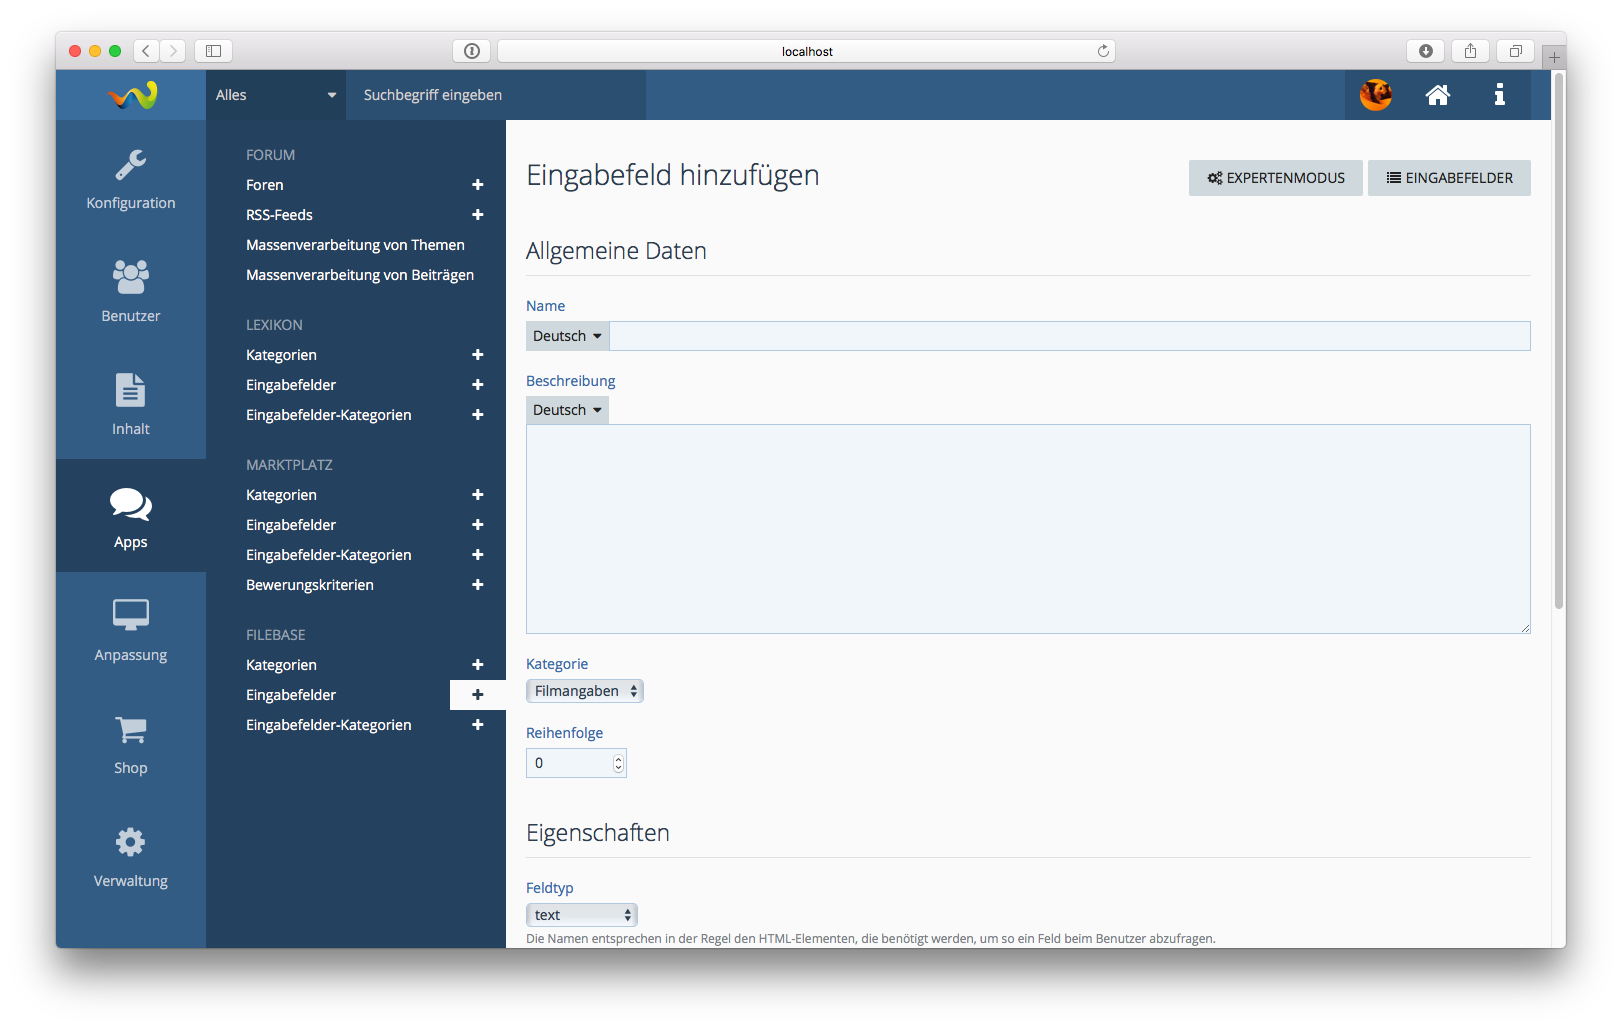Open the Benutzer users section
This screenshot has width=1622, height=1028.
[130, 291]
